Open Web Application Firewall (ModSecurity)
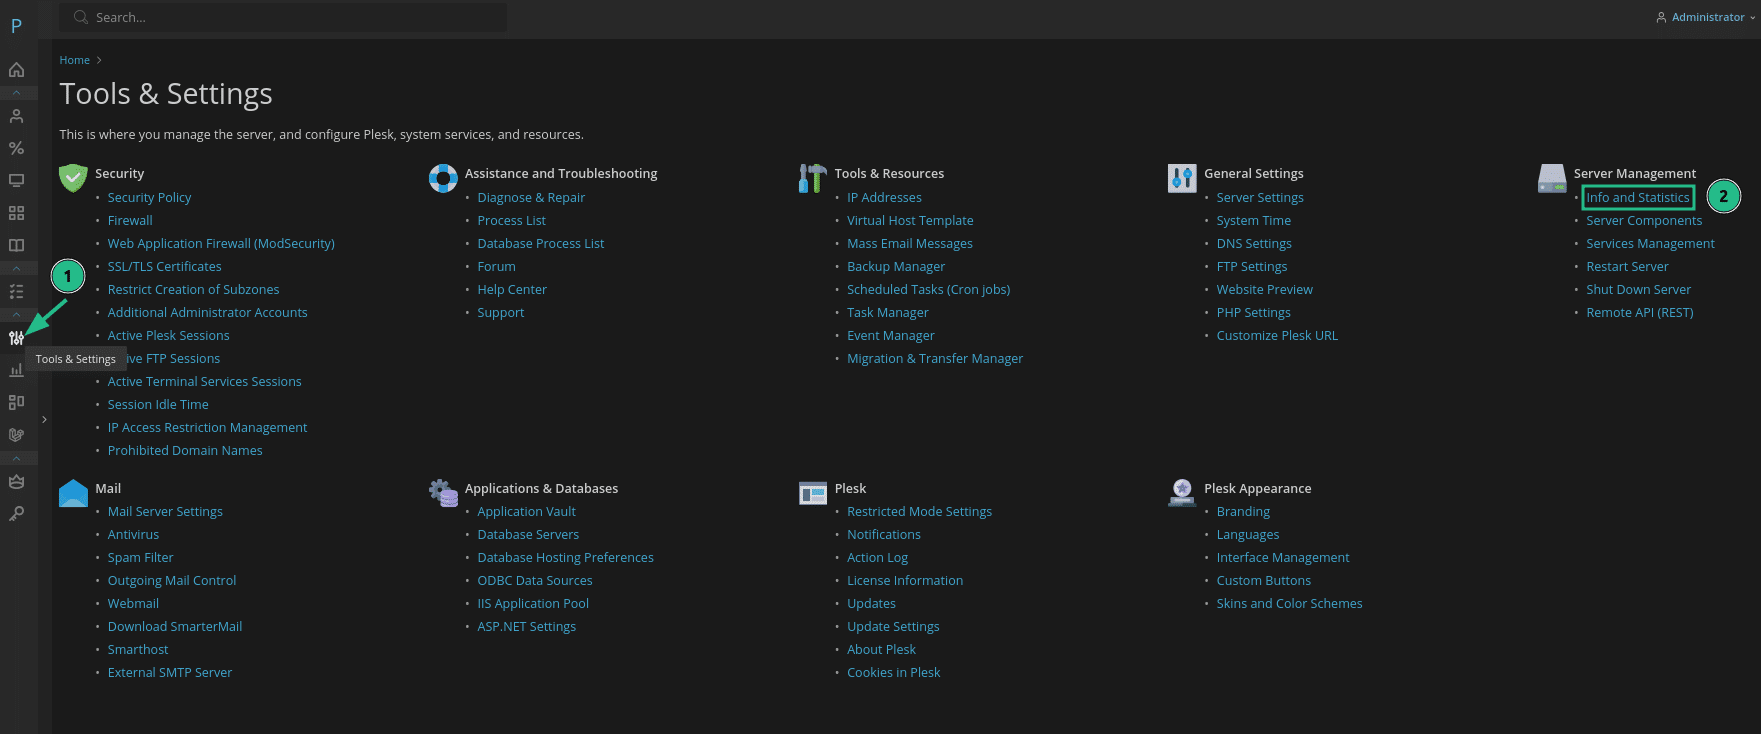This screenshot has width=1761, height=734. point(221,244)
